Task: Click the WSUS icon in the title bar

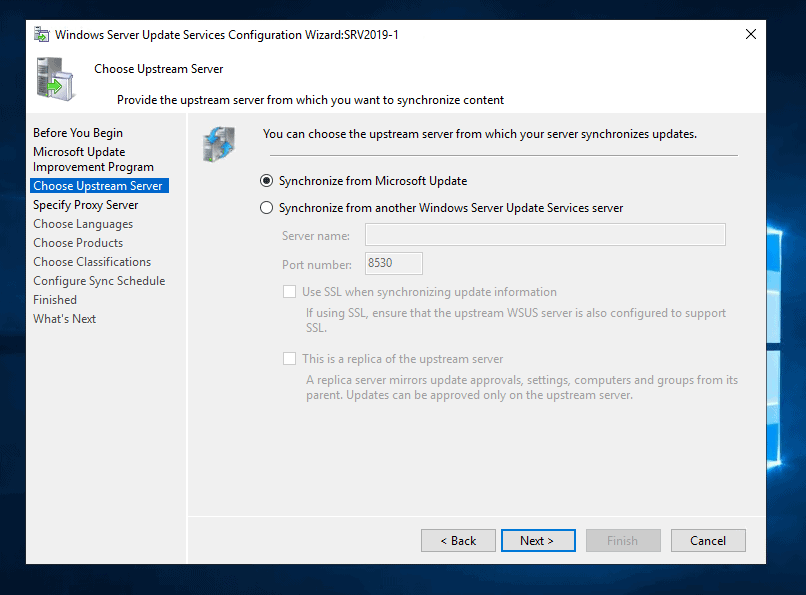Action: click(x=40, y=33)
